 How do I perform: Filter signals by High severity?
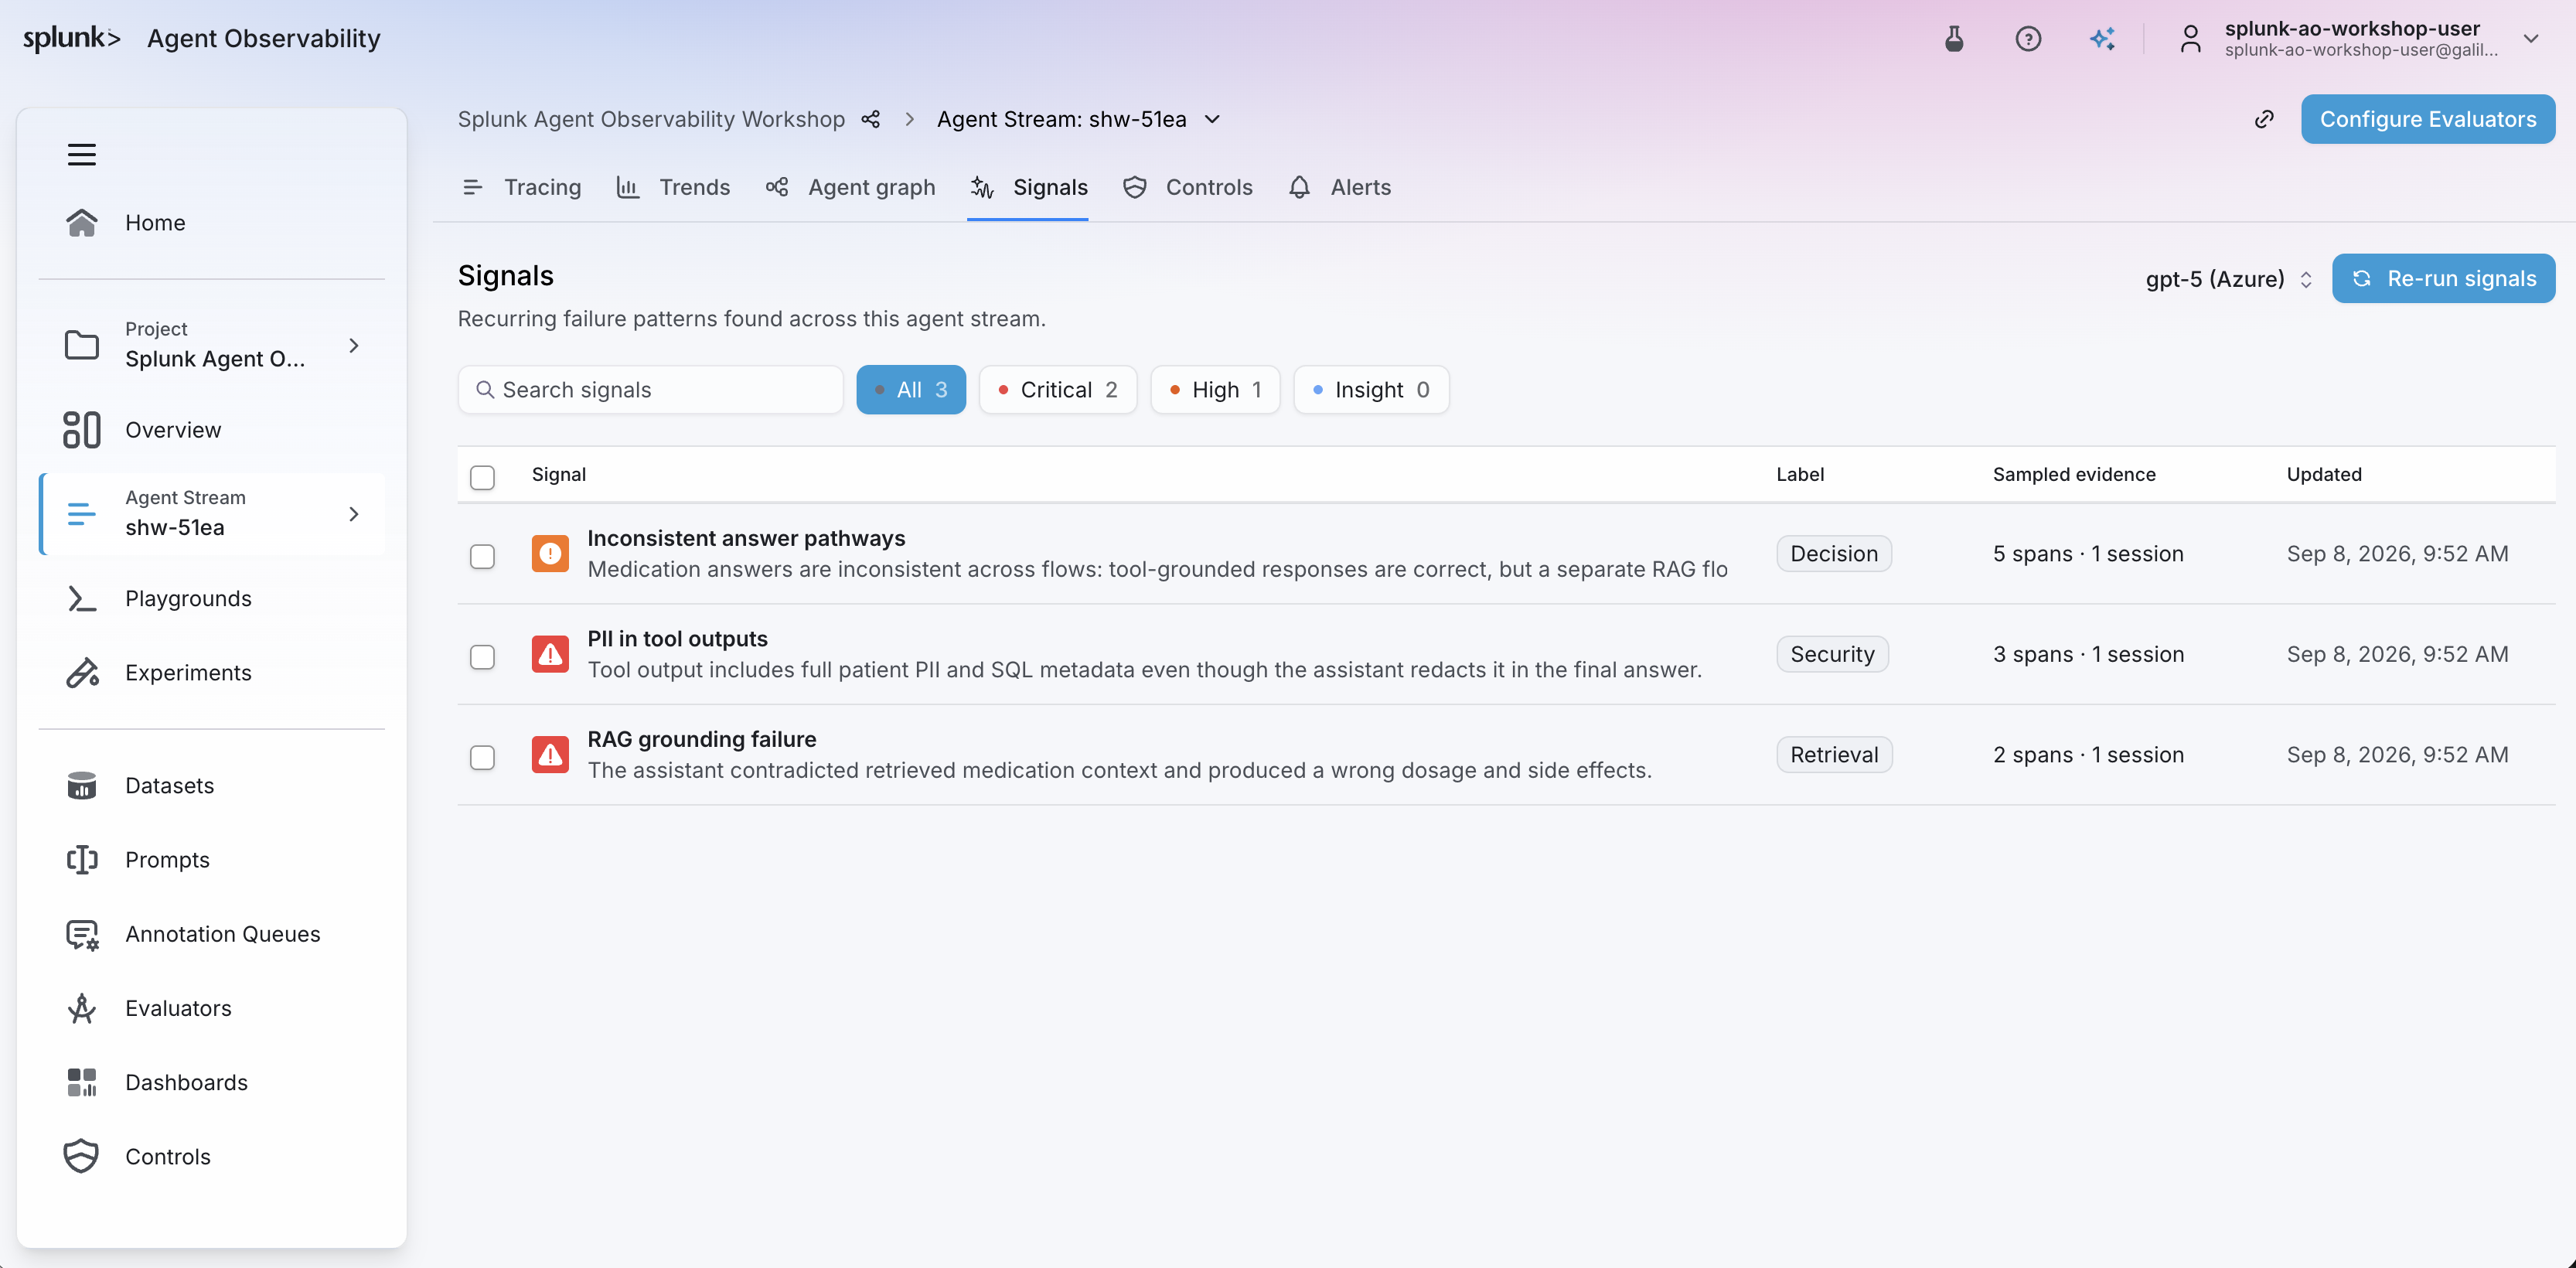tap(1216, 390)
